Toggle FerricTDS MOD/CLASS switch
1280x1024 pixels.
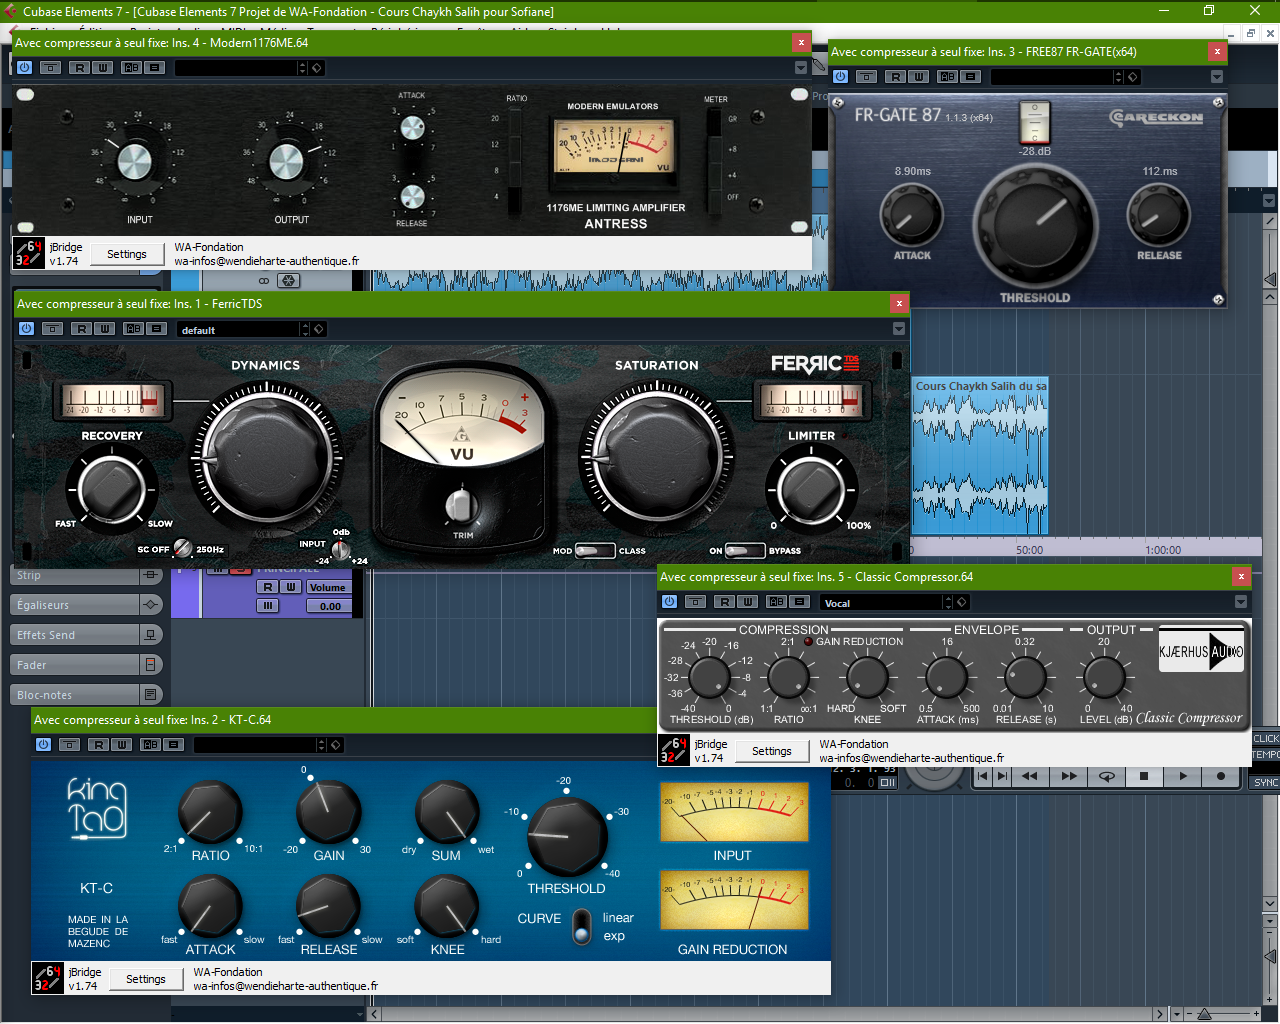click(x=595, y=551)
